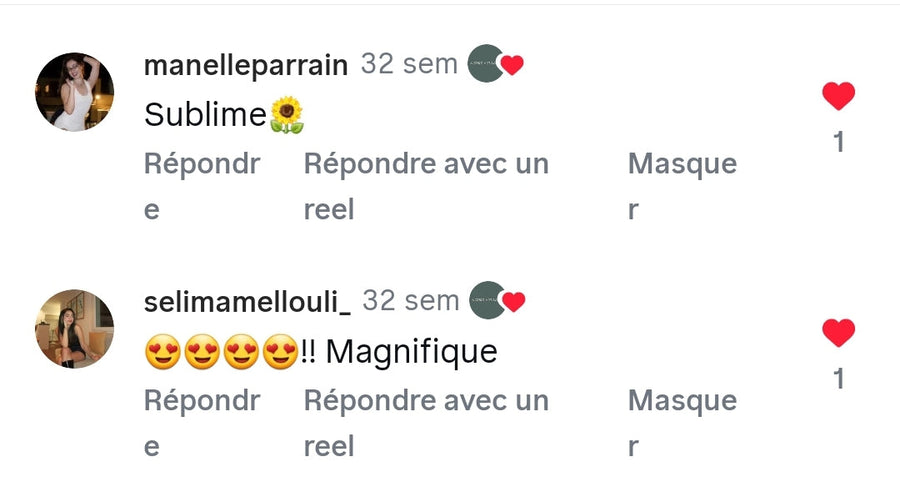
Task: Reply to the "Sublime" comment
Action: point(202,164)
